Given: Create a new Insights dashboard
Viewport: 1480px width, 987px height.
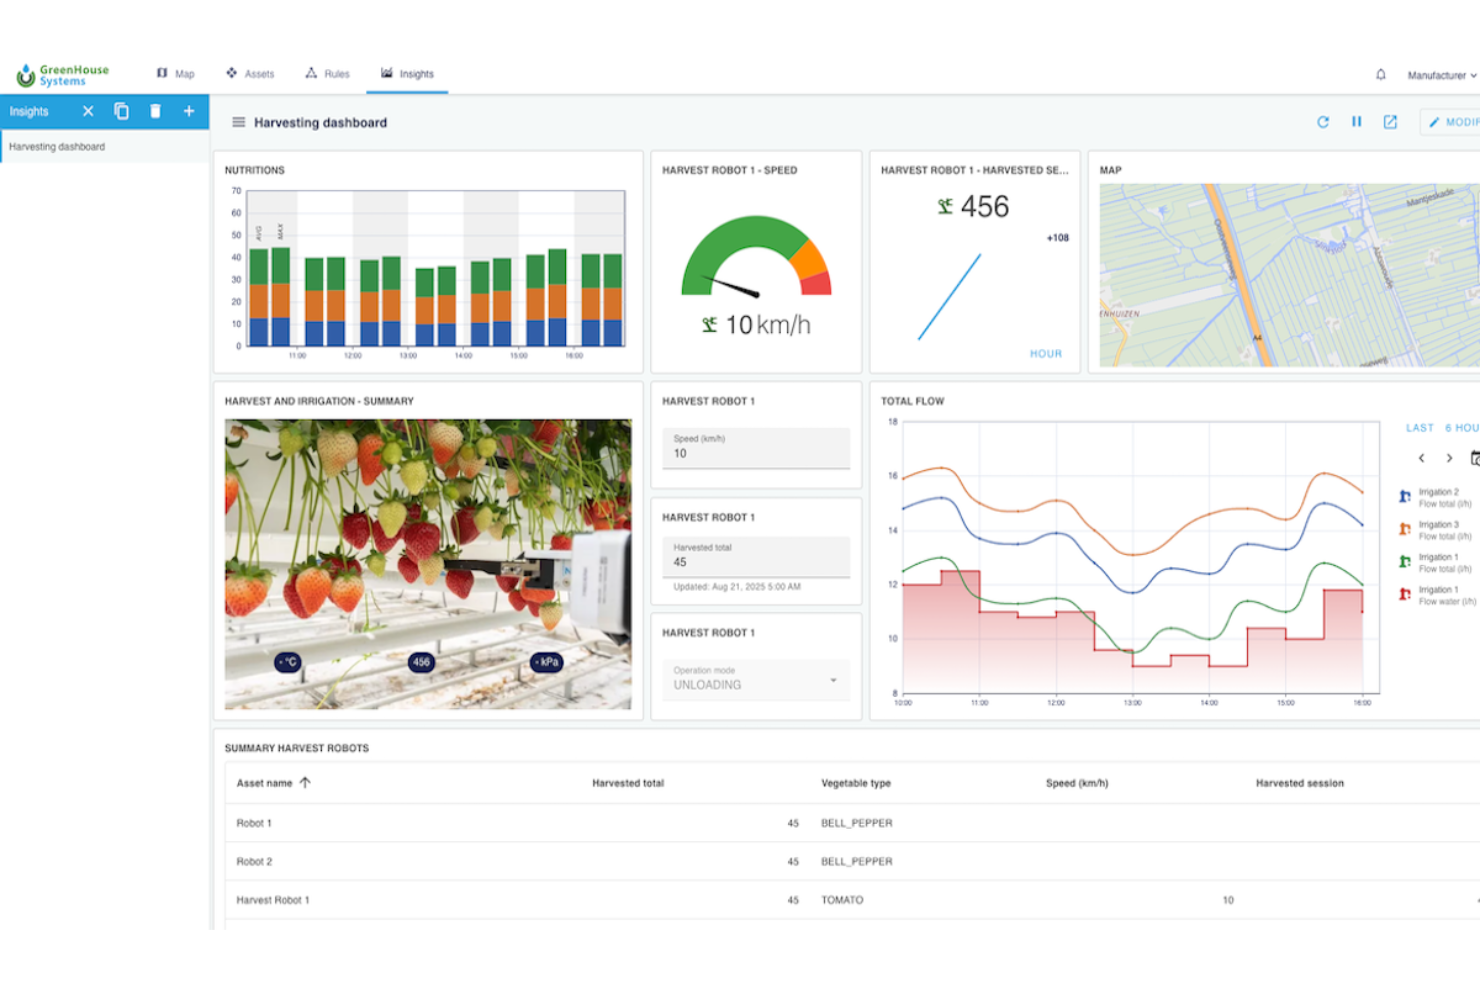Looking at the screenshot, I should point(189,111).
